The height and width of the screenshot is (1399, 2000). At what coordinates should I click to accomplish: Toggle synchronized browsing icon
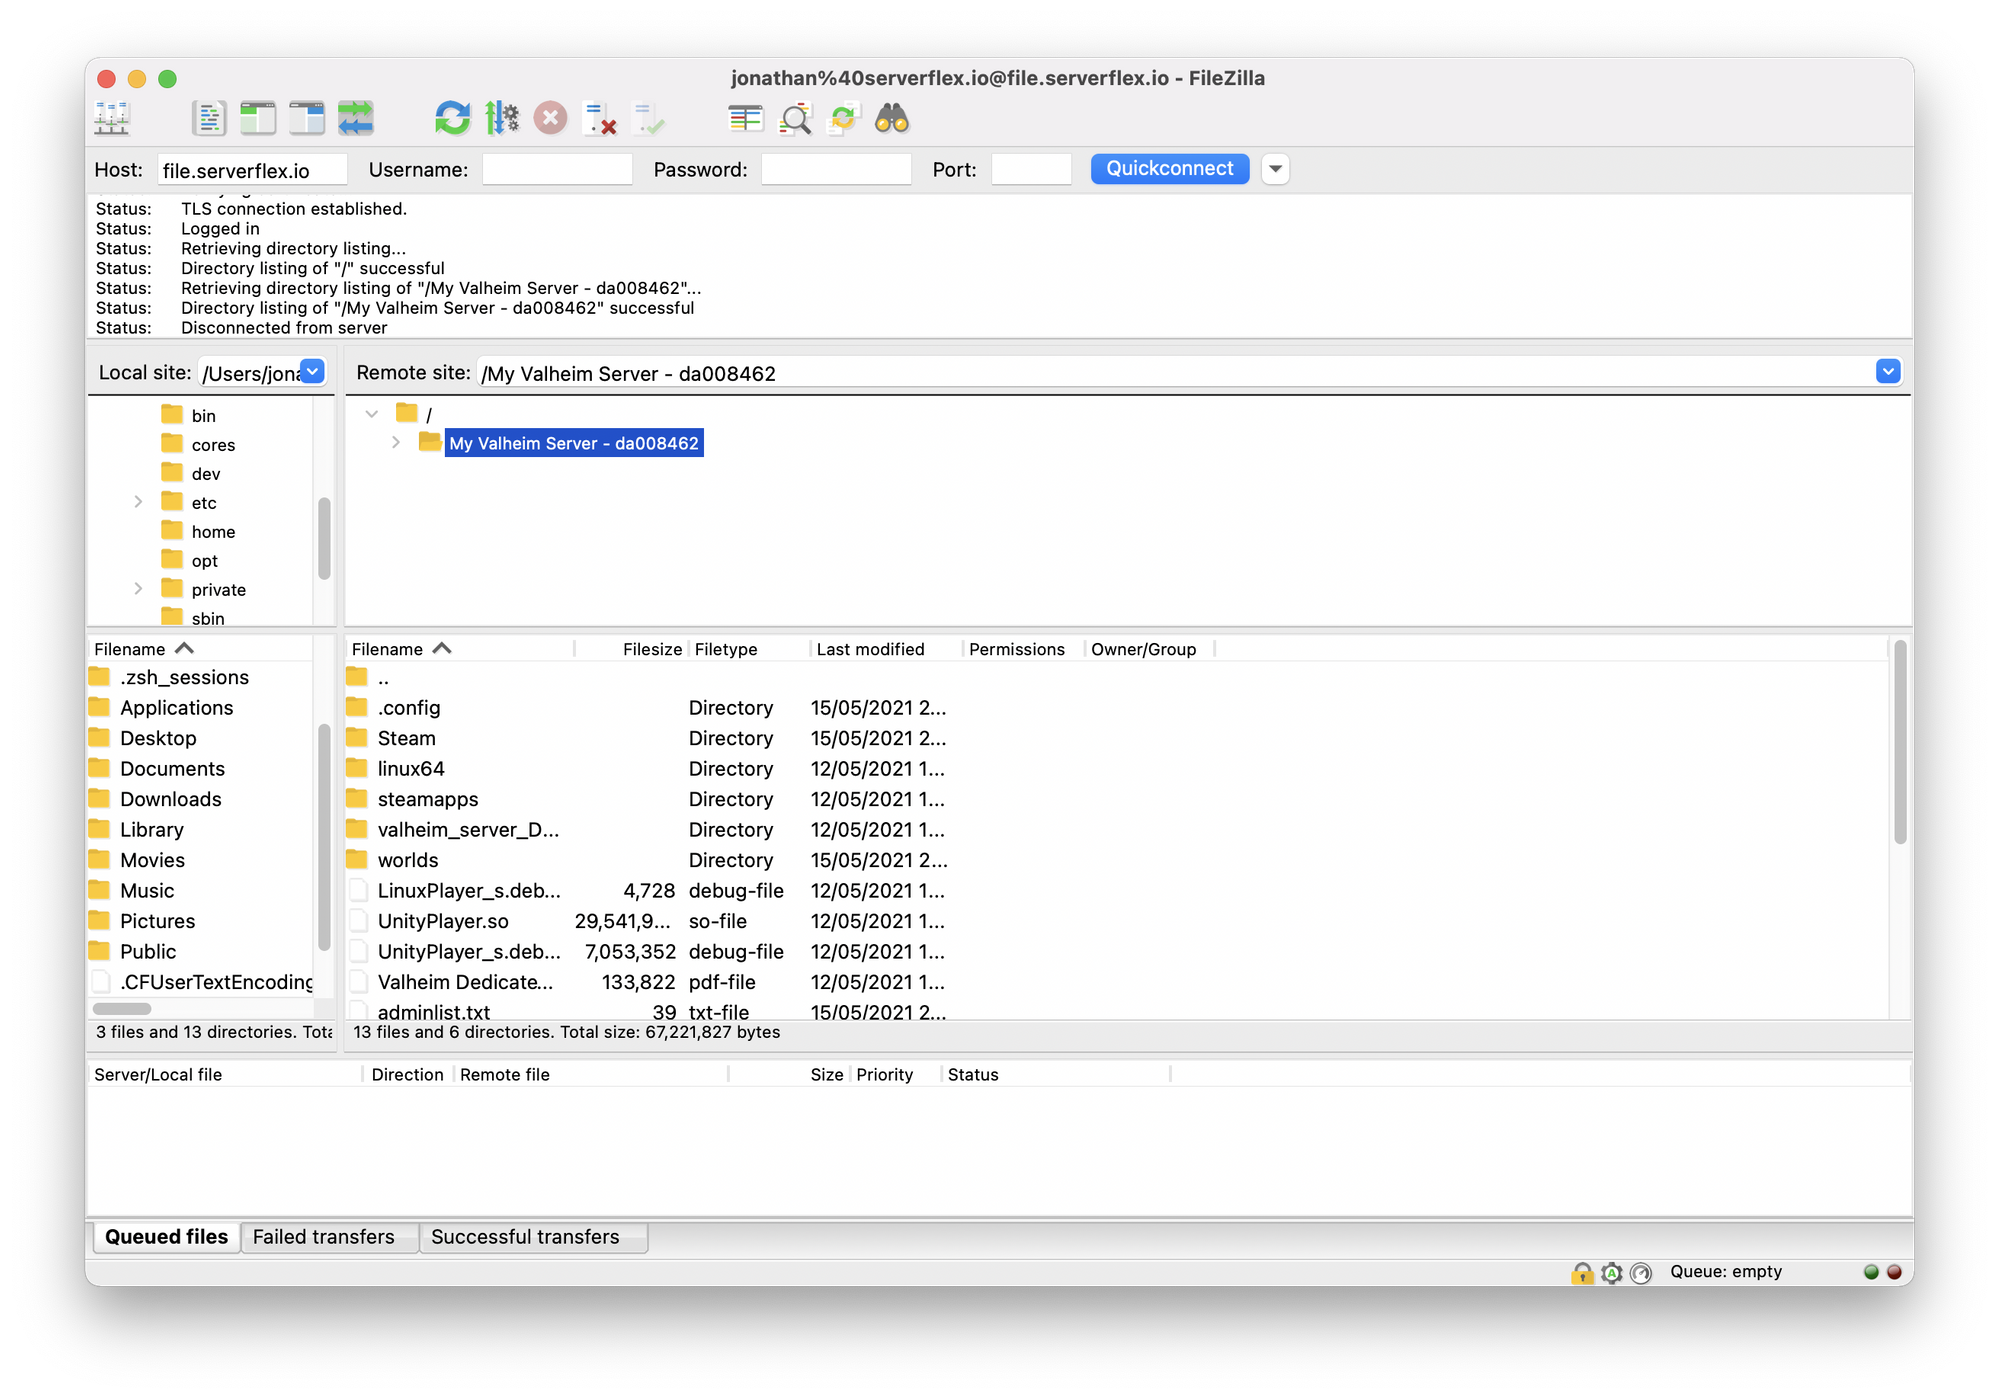[x=844, y=118]
